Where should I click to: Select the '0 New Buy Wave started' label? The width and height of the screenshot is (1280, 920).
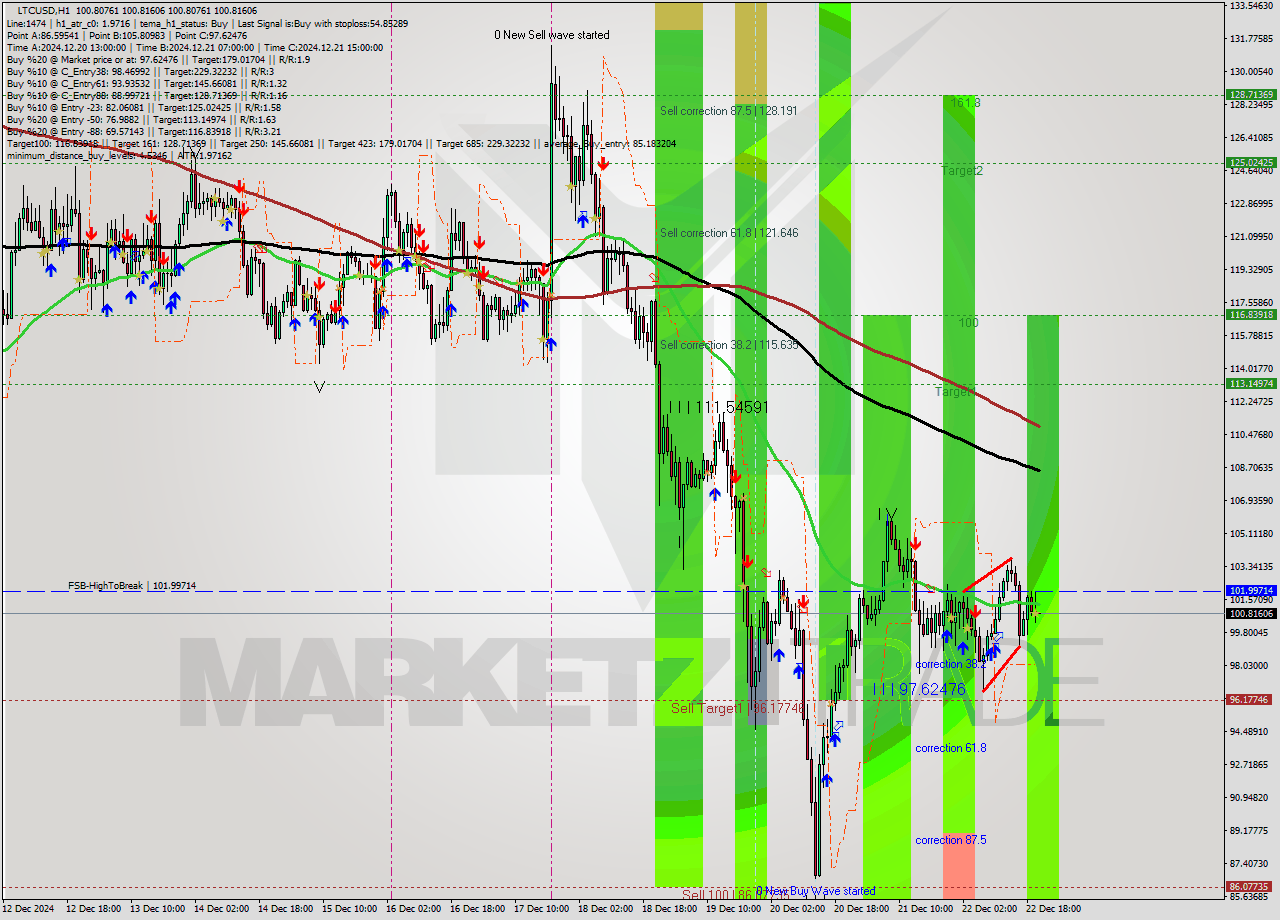click(x=816, y=891)
